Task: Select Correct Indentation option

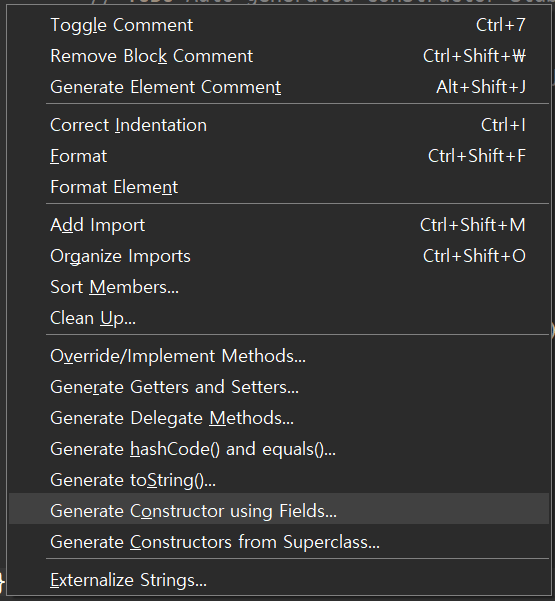Action: (x=279, y=125)
